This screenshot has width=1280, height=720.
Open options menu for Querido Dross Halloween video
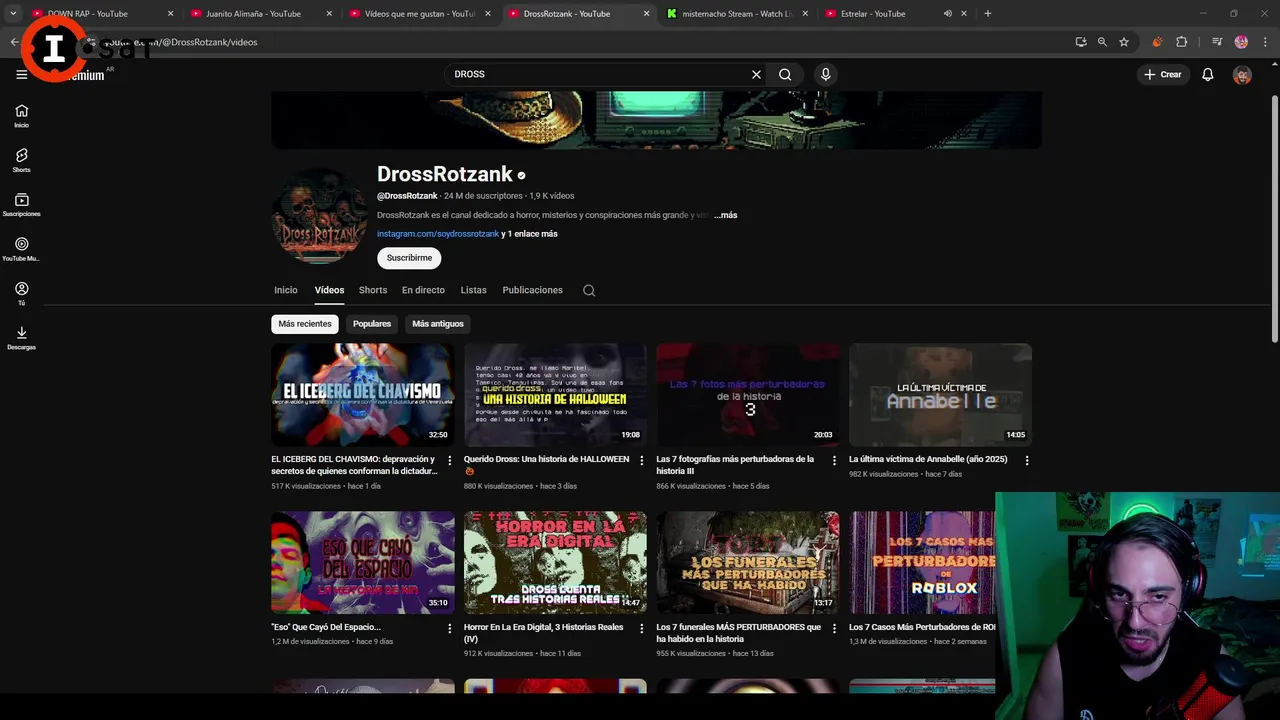(642, 461)
